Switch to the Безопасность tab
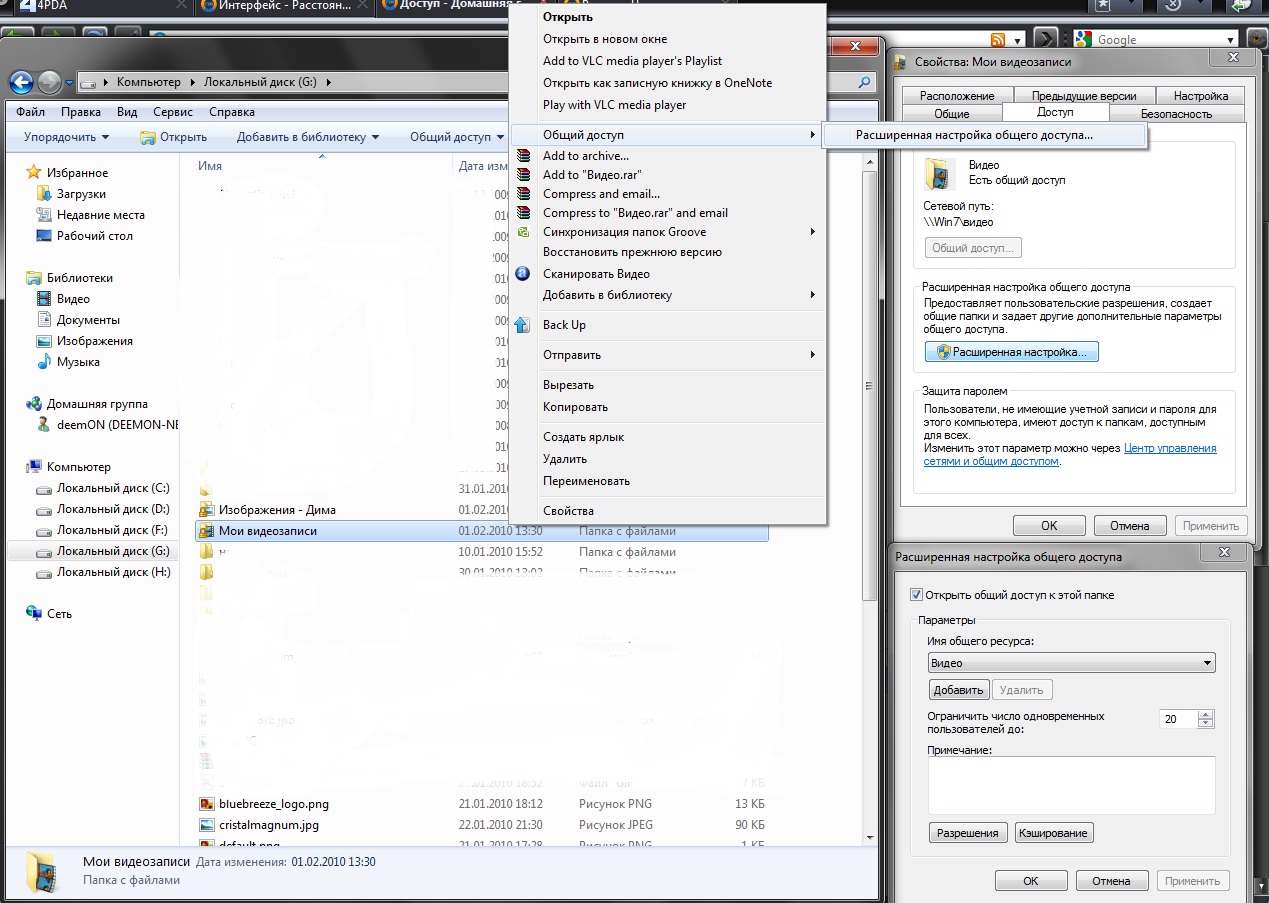 pyautogui.click(x=1176, y=114)
